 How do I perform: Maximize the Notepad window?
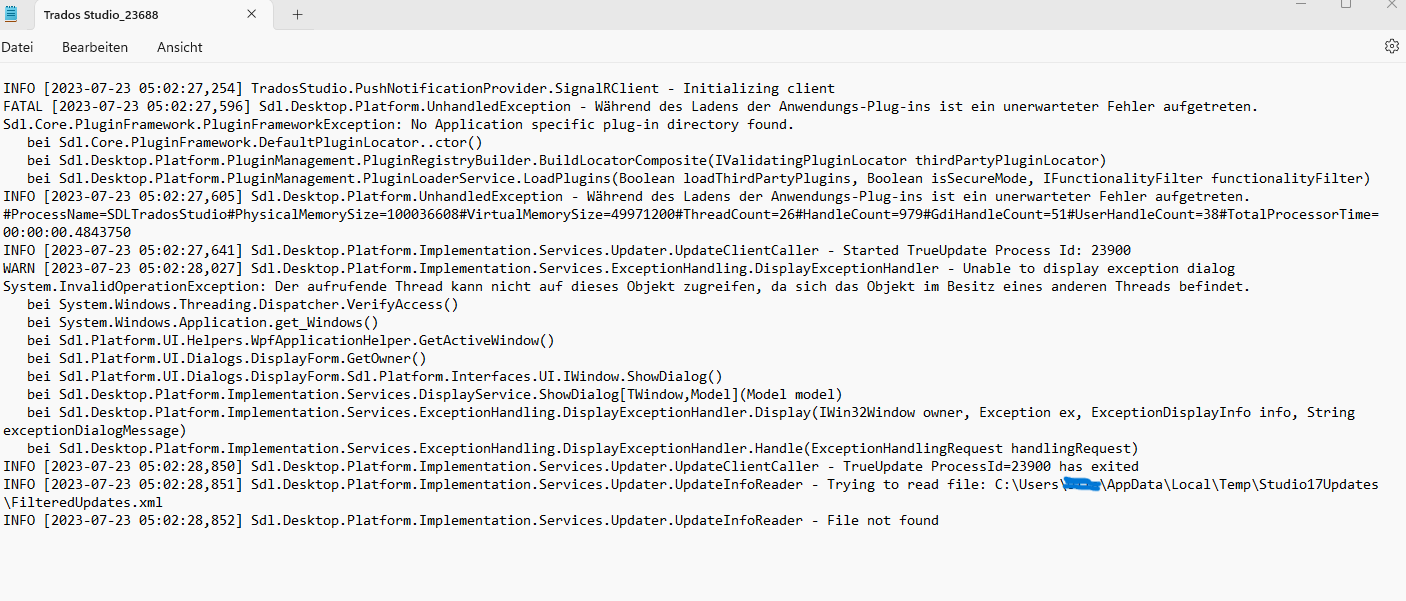click(x=1345, y=7)
